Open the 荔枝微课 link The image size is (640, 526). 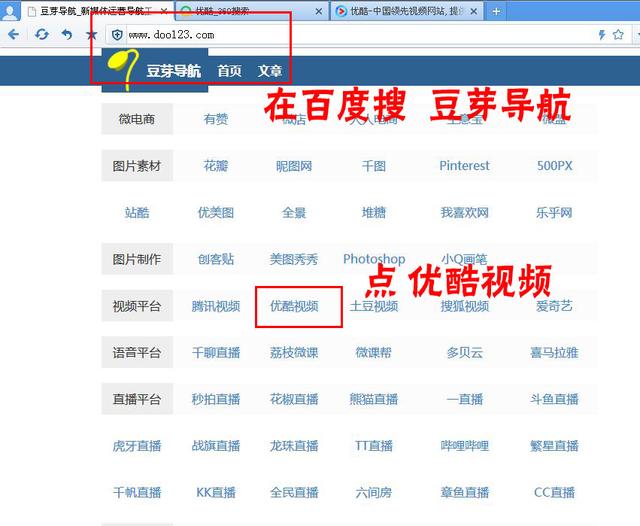pyautogui.click(x=294, y=353)
